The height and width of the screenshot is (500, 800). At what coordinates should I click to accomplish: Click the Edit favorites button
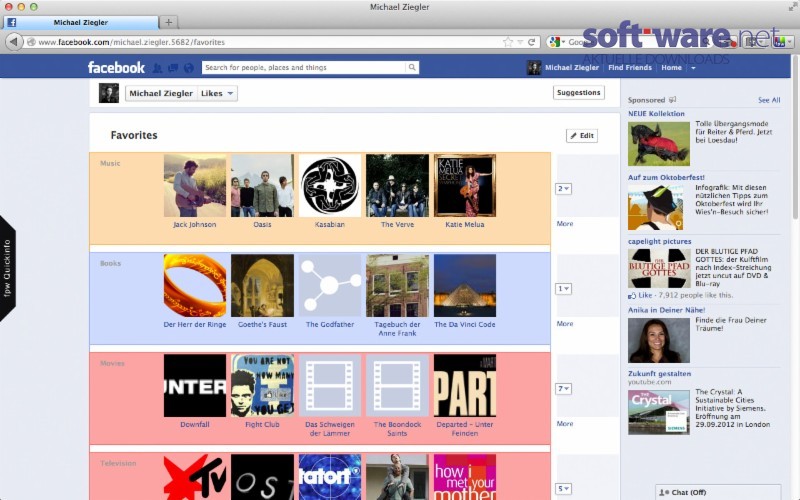click(x=582, y=136)
